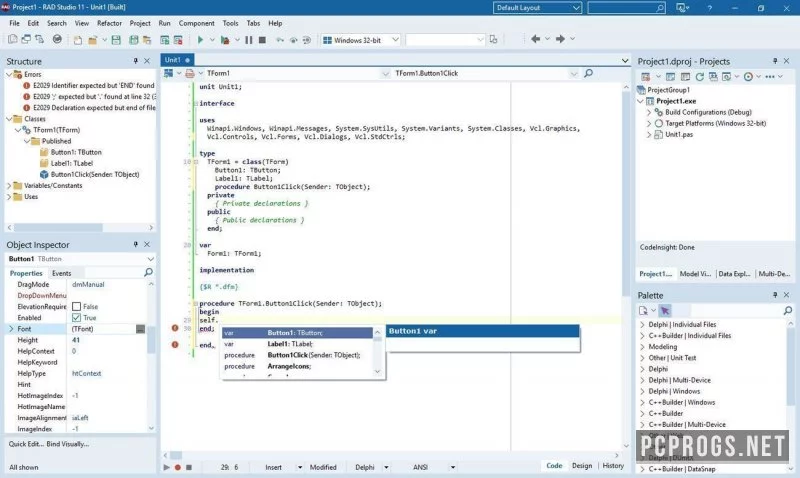Pin the Structure panel

(136, 61)
